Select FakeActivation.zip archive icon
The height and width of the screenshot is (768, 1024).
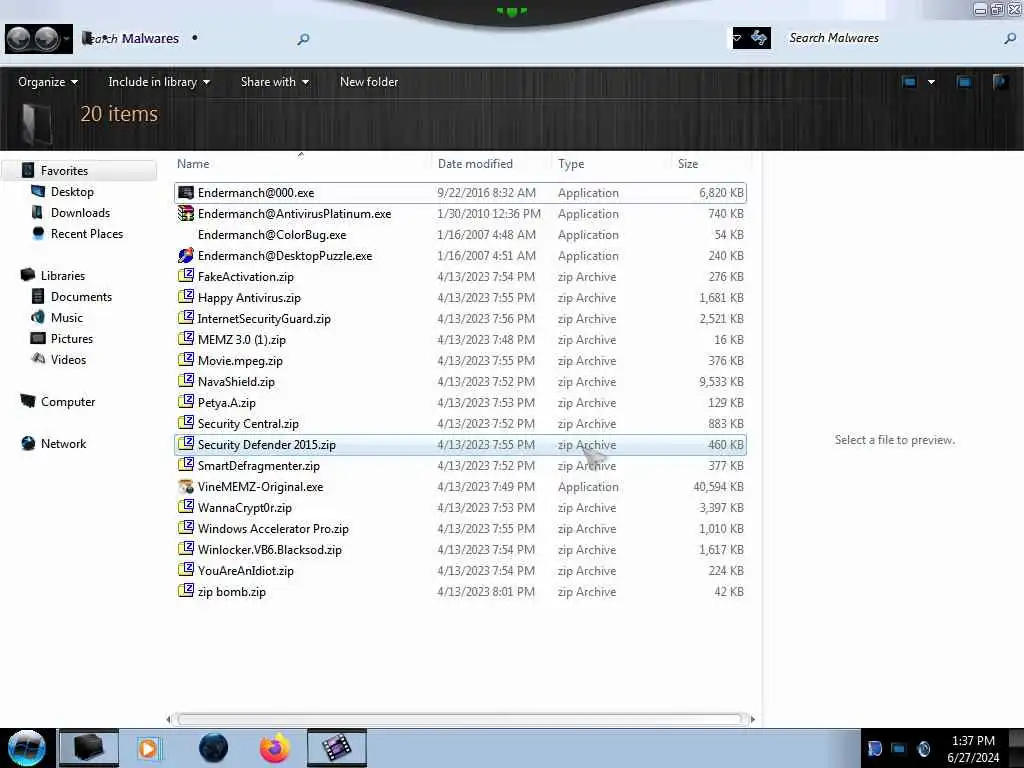(x=186, y=276)
